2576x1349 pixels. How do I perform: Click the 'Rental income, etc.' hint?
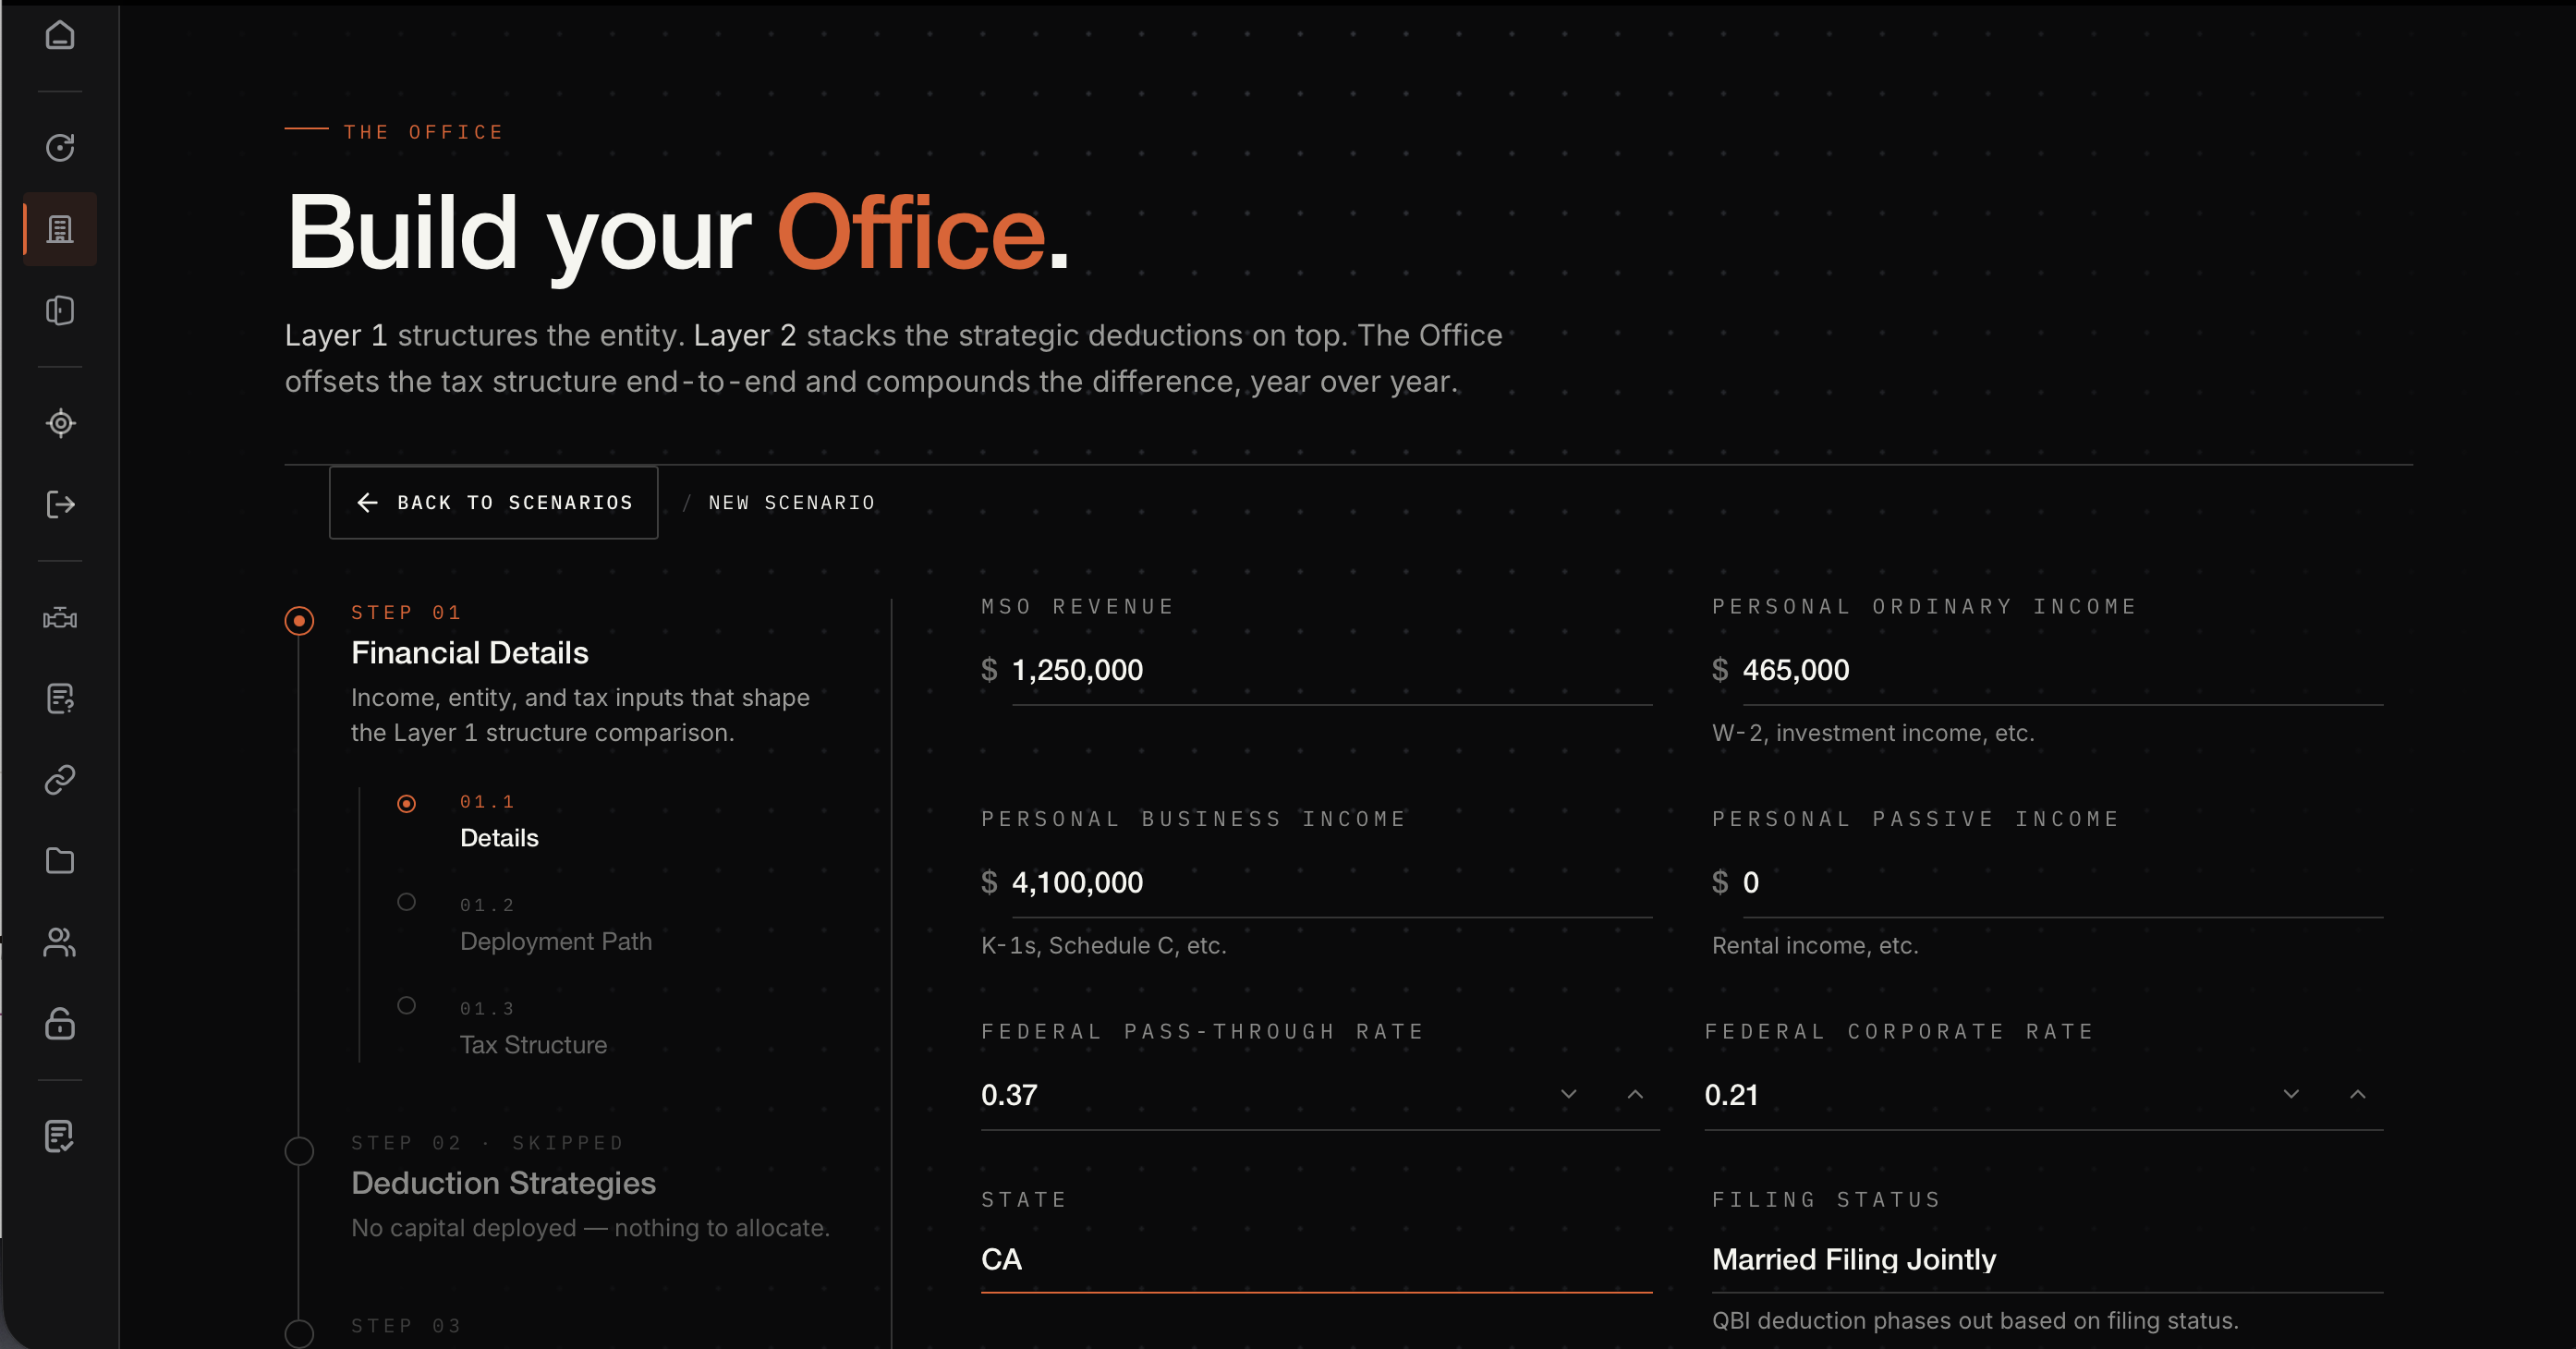click(1815, 945)
